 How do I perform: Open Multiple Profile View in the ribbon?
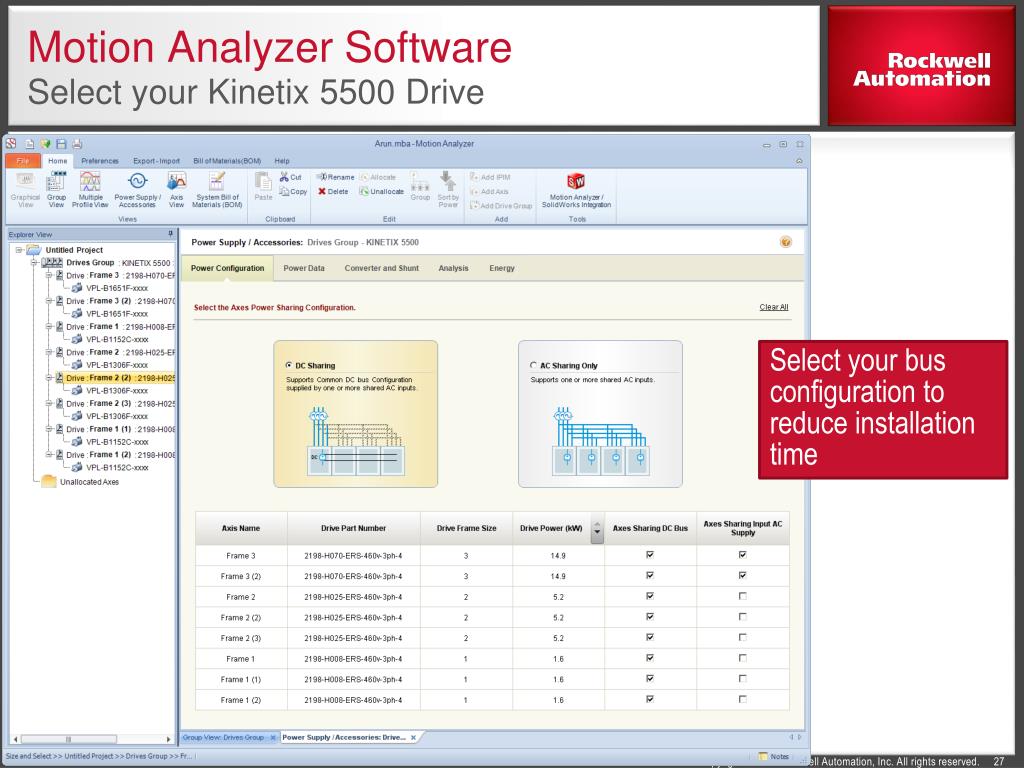coord(90,189)
